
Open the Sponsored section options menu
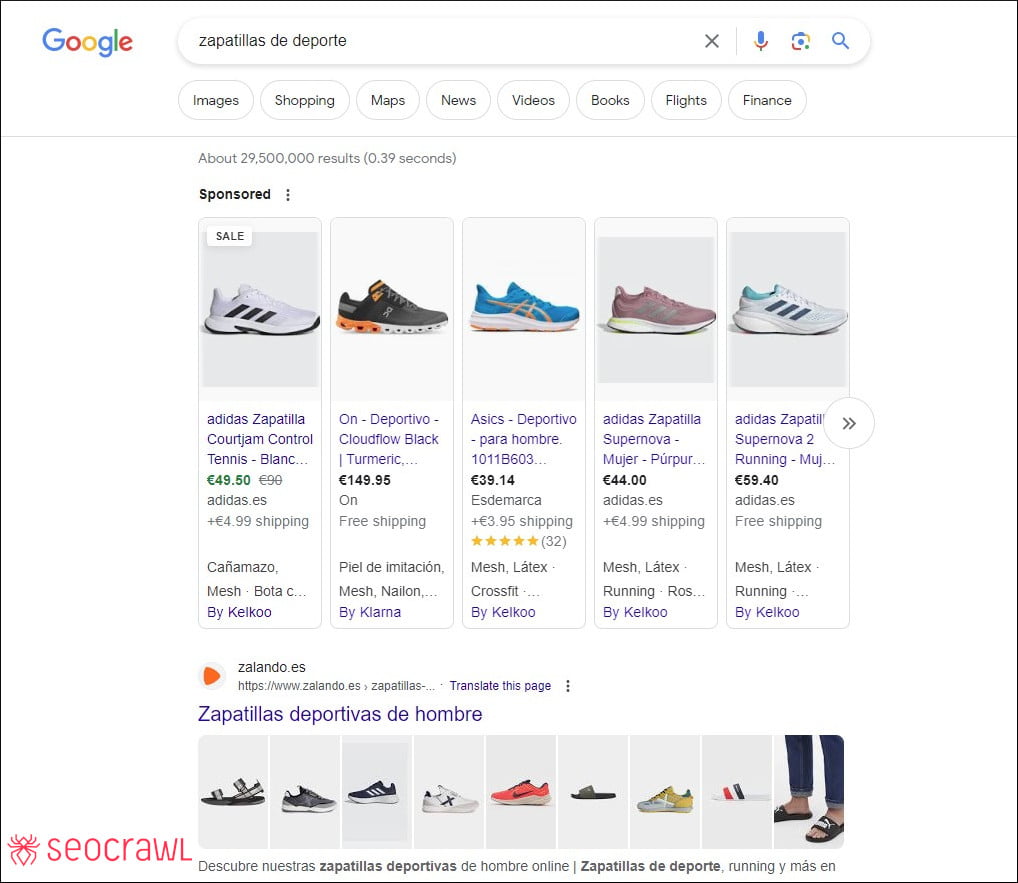288,194
